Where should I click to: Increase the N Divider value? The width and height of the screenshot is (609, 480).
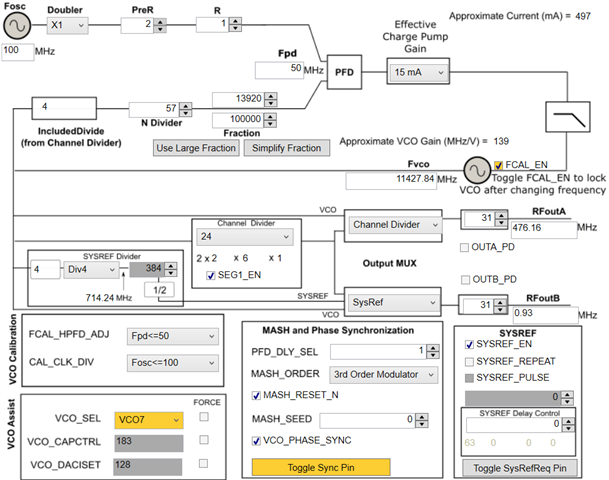point(186,106)
